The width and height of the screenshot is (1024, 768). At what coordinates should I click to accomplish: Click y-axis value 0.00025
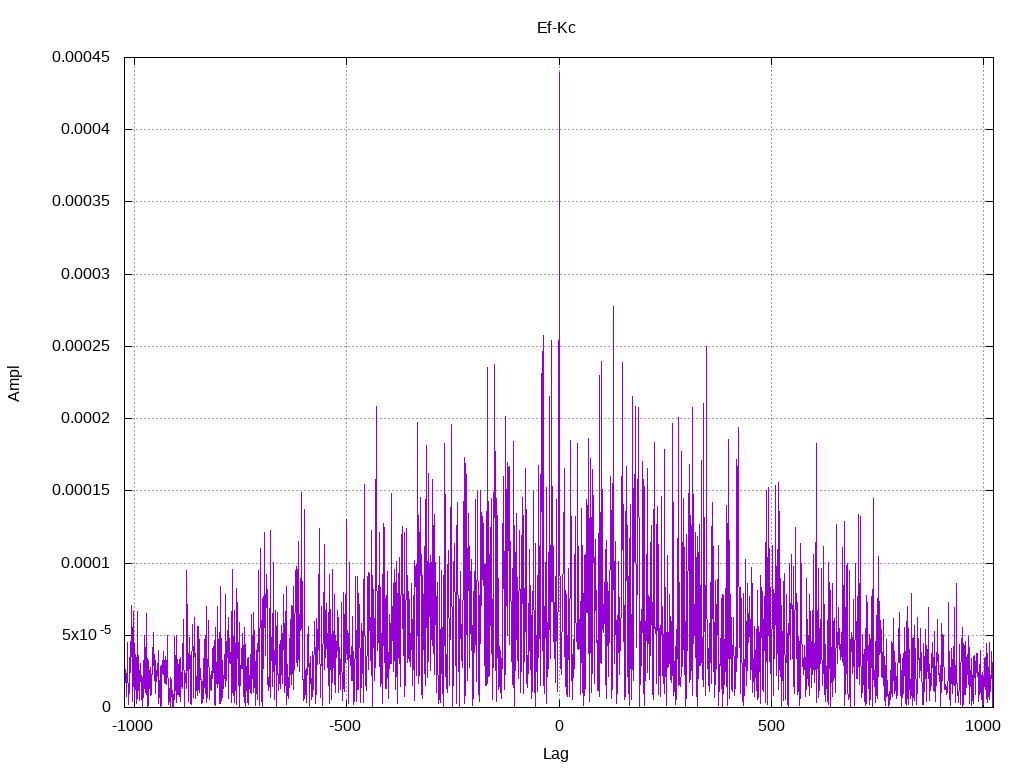[81, 346]
